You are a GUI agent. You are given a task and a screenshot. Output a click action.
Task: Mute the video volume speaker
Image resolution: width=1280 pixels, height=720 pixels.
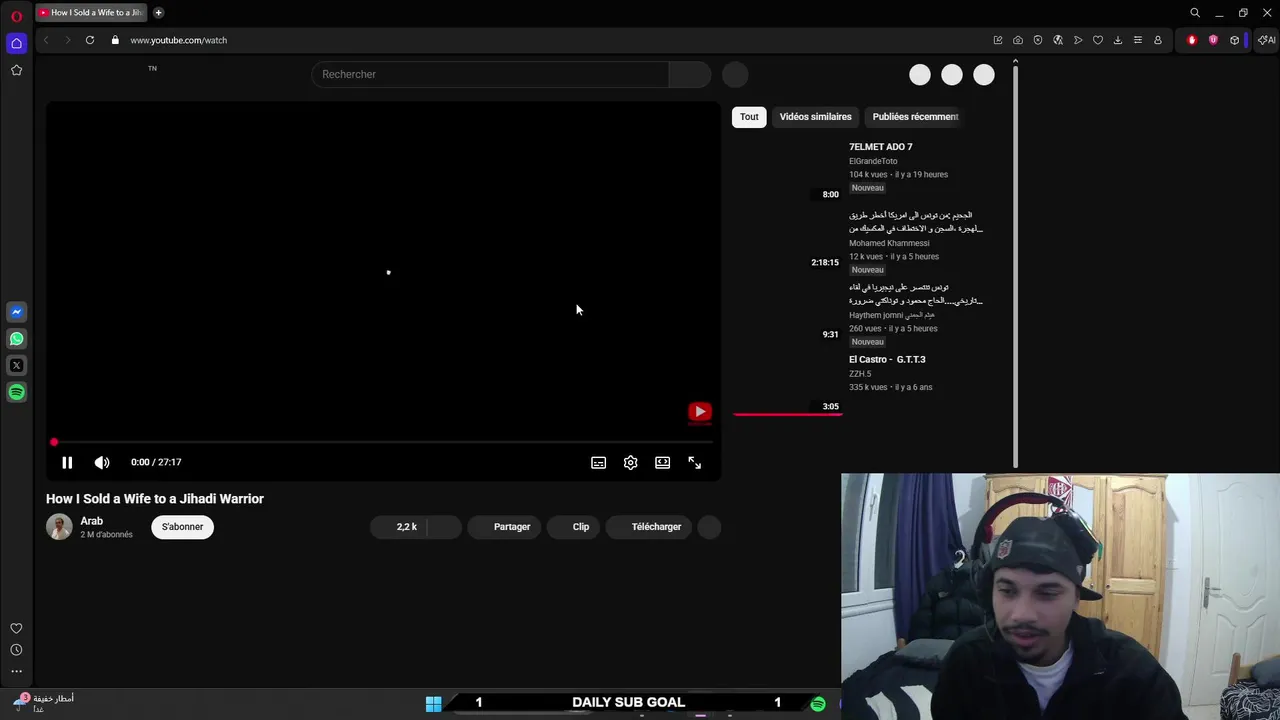102,462
